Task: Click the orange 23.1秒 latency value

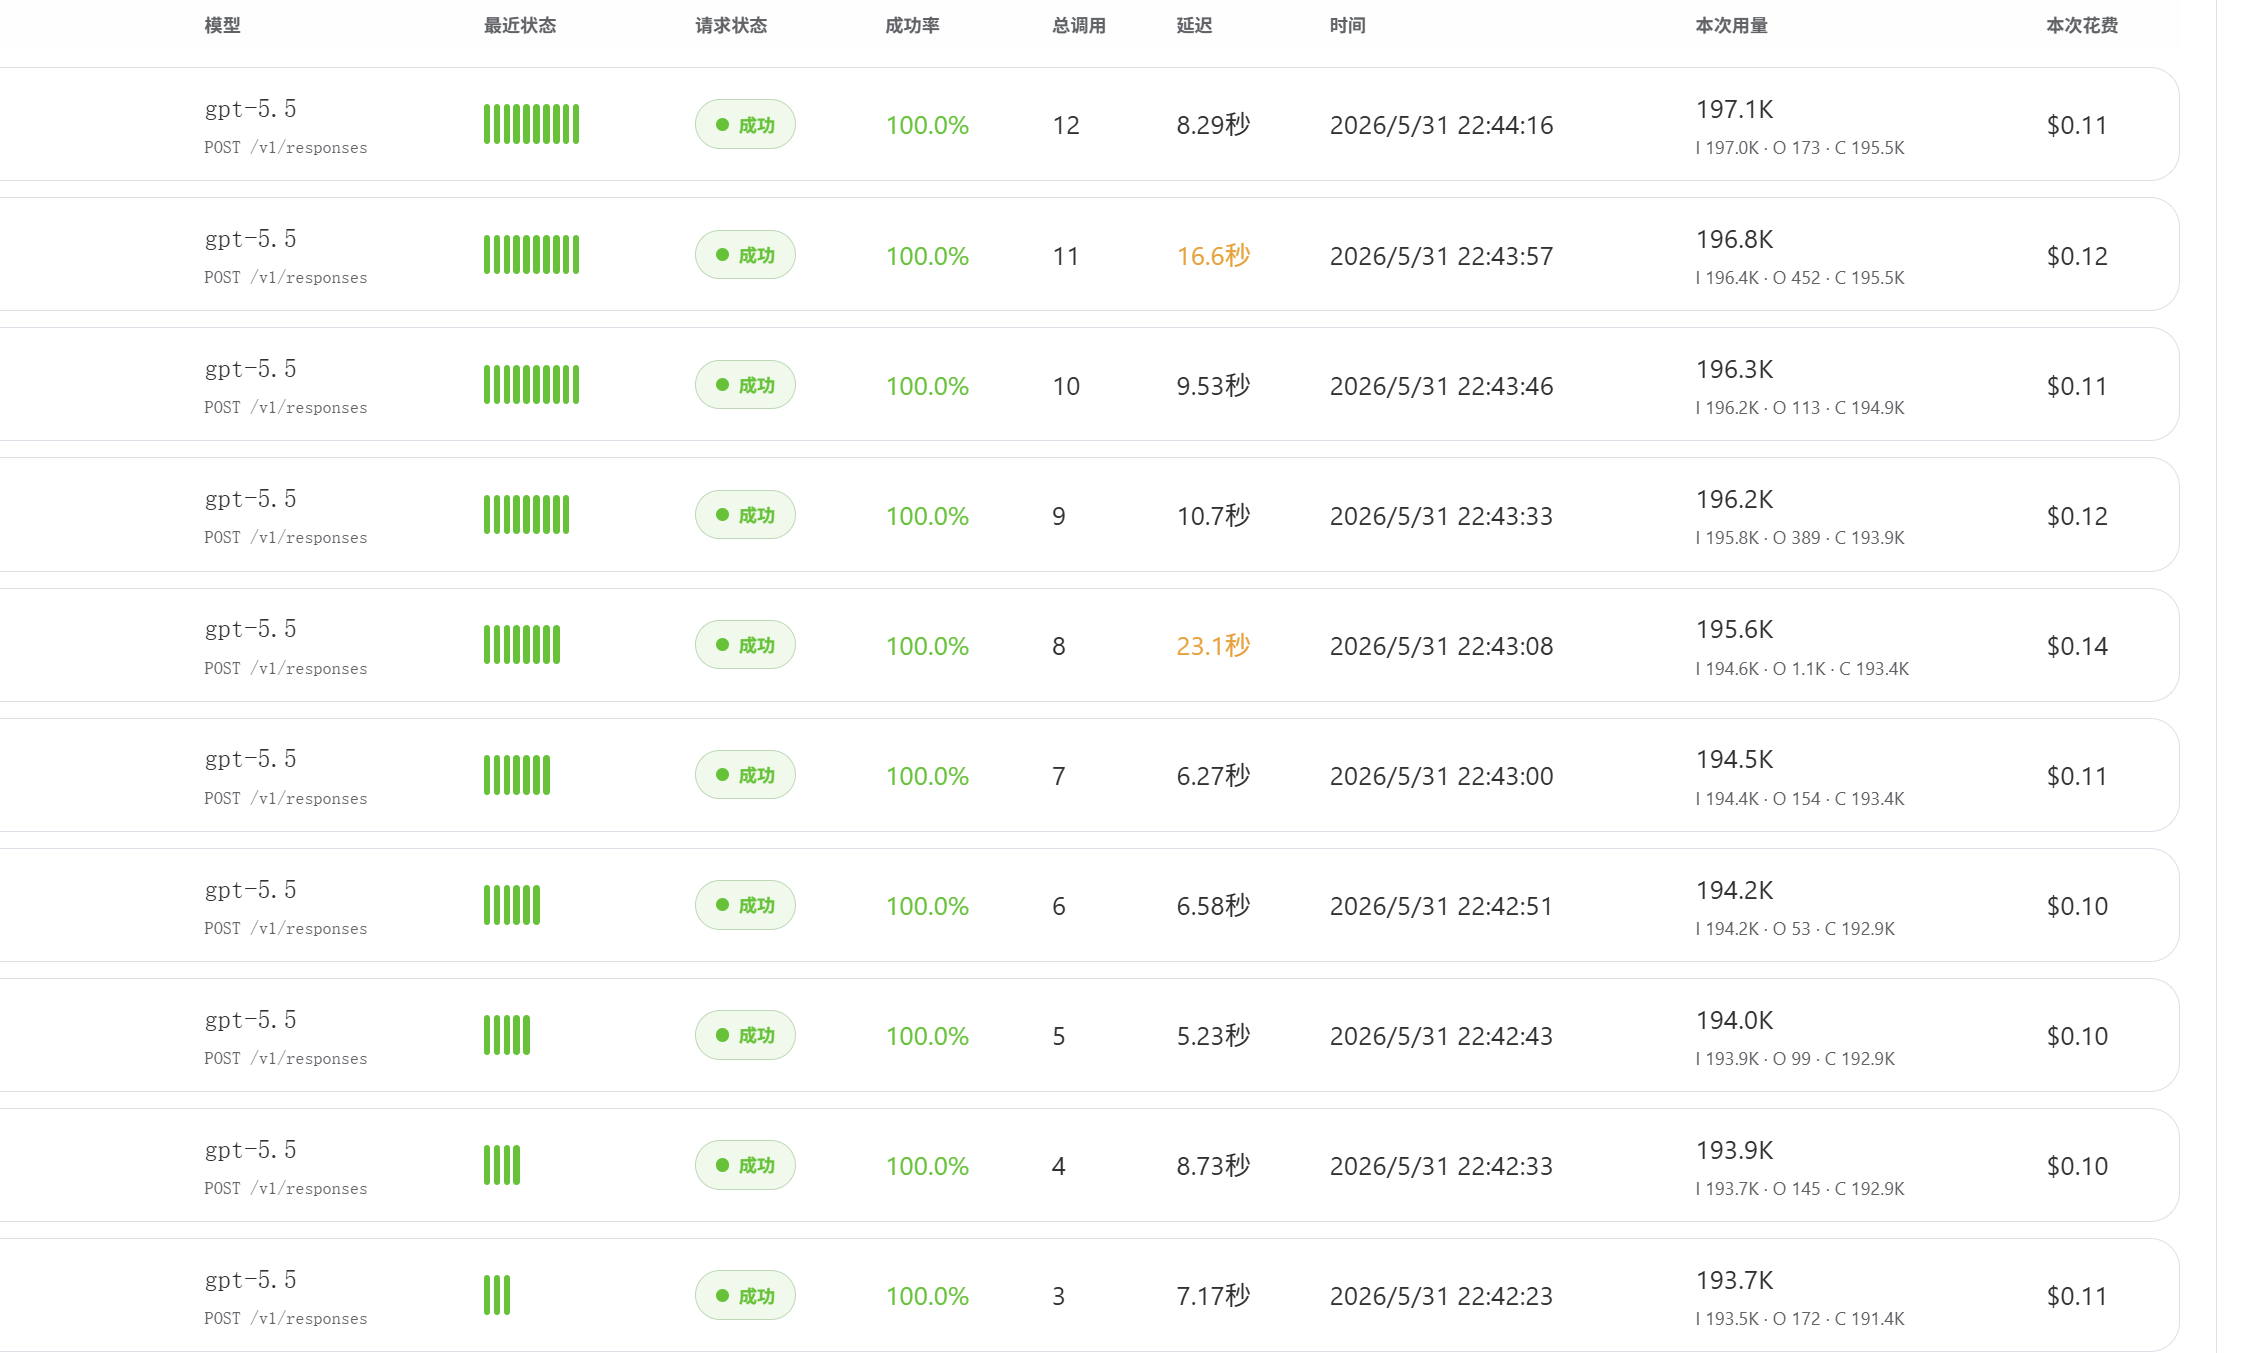Action: (1213, 646)
